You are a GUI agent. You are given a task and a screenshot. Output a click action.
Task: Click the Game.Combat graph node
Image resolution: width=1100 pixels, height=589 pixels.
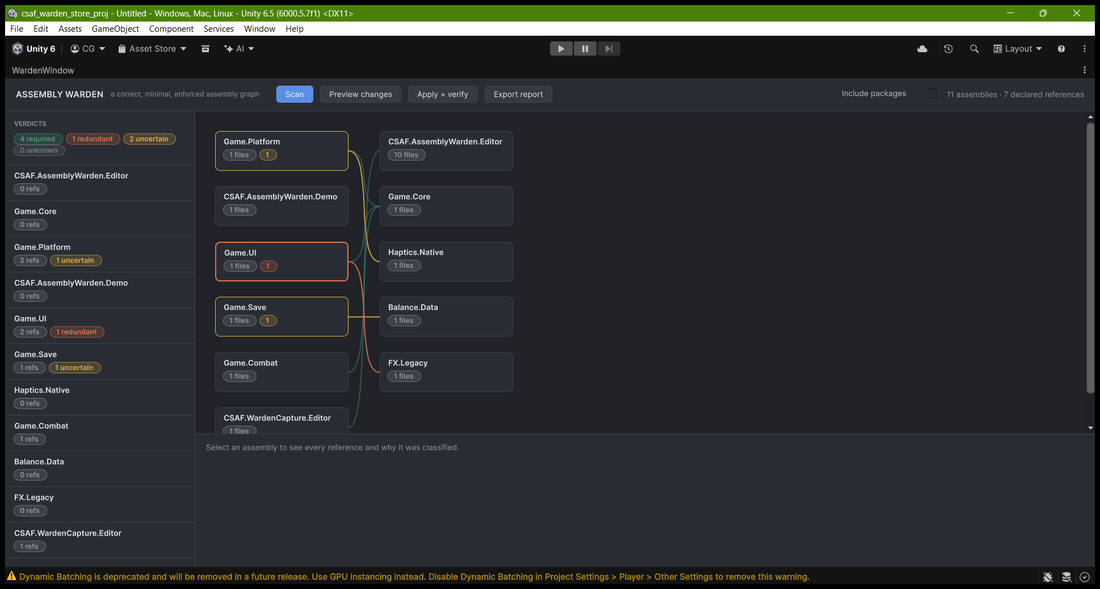[281, 372]
